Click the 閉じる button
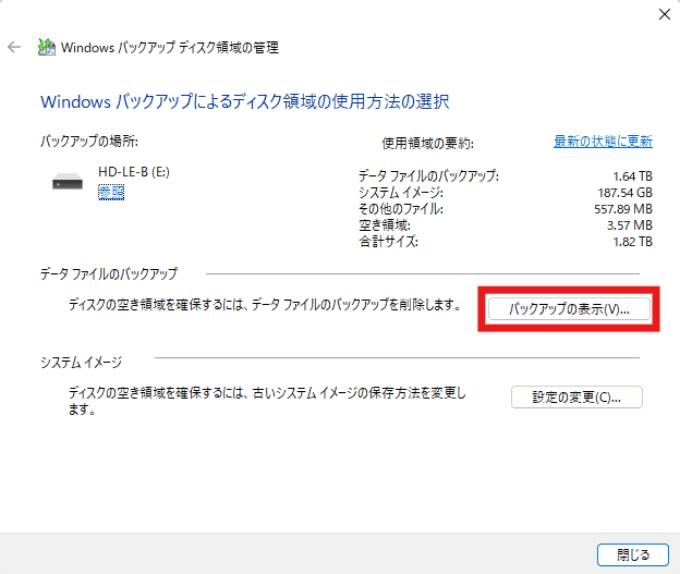 (633, 554)
